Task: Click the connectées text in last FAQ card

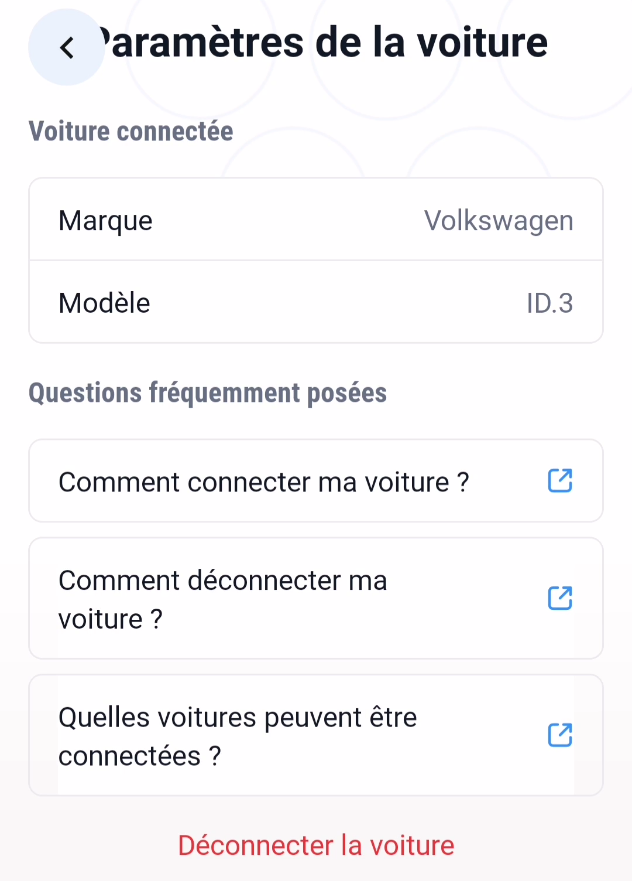Action: tap(129, 756)
